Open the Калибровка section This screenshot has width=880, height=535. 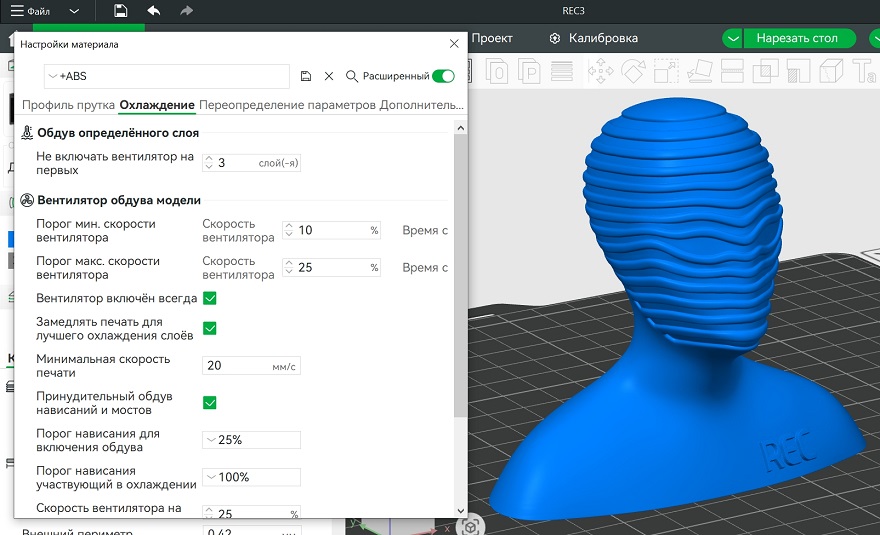pyautogui.click(x=602, y=38)
